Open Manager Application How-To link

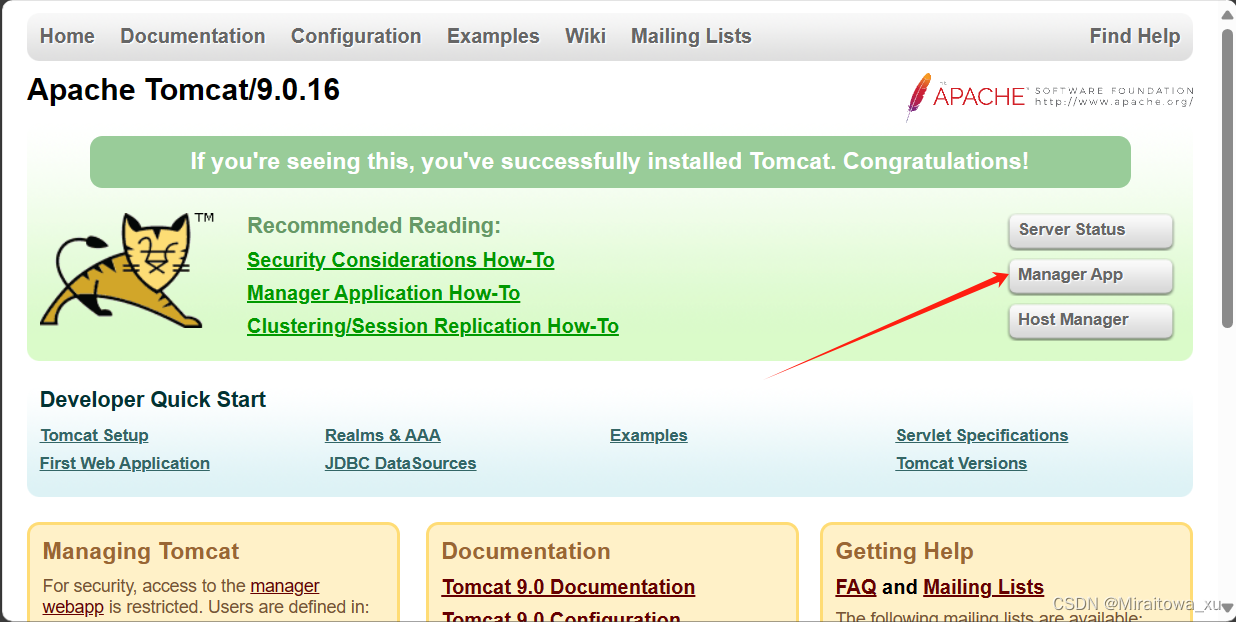pyautogui.click(x=384, y=293)
